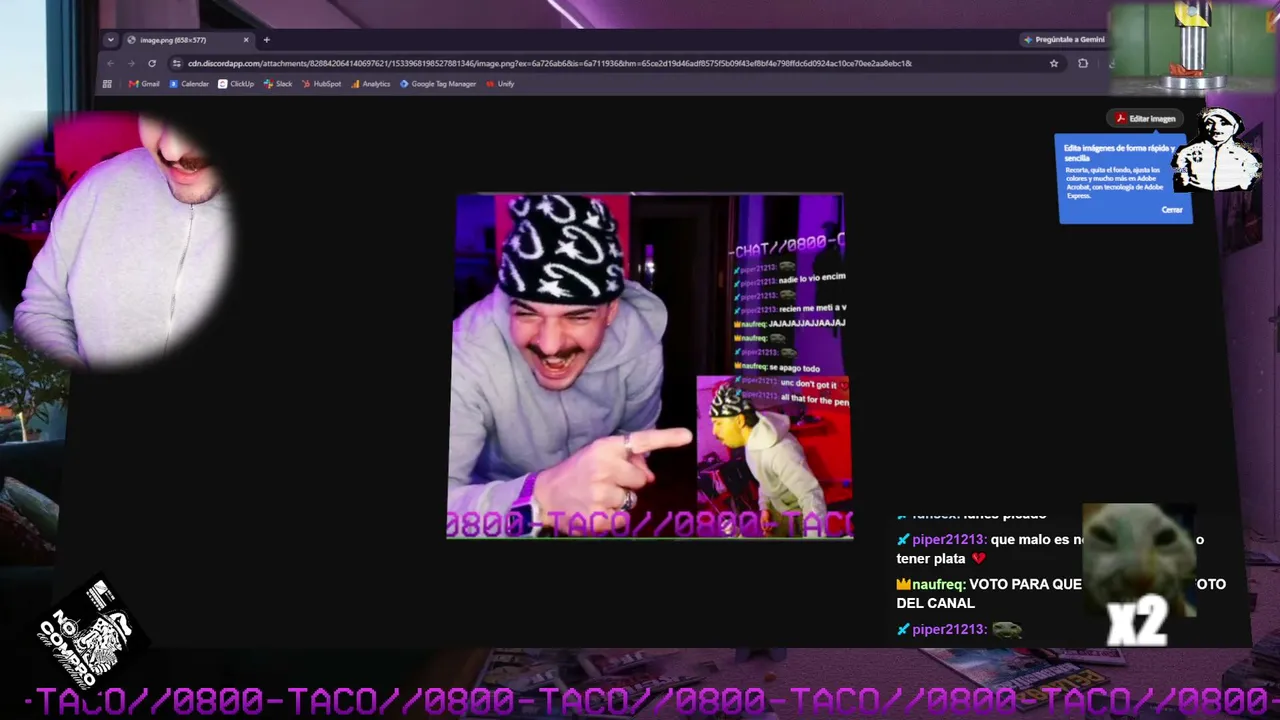
Task: Open the ClickUp bookmark
Action: click(x=236, y=84)
